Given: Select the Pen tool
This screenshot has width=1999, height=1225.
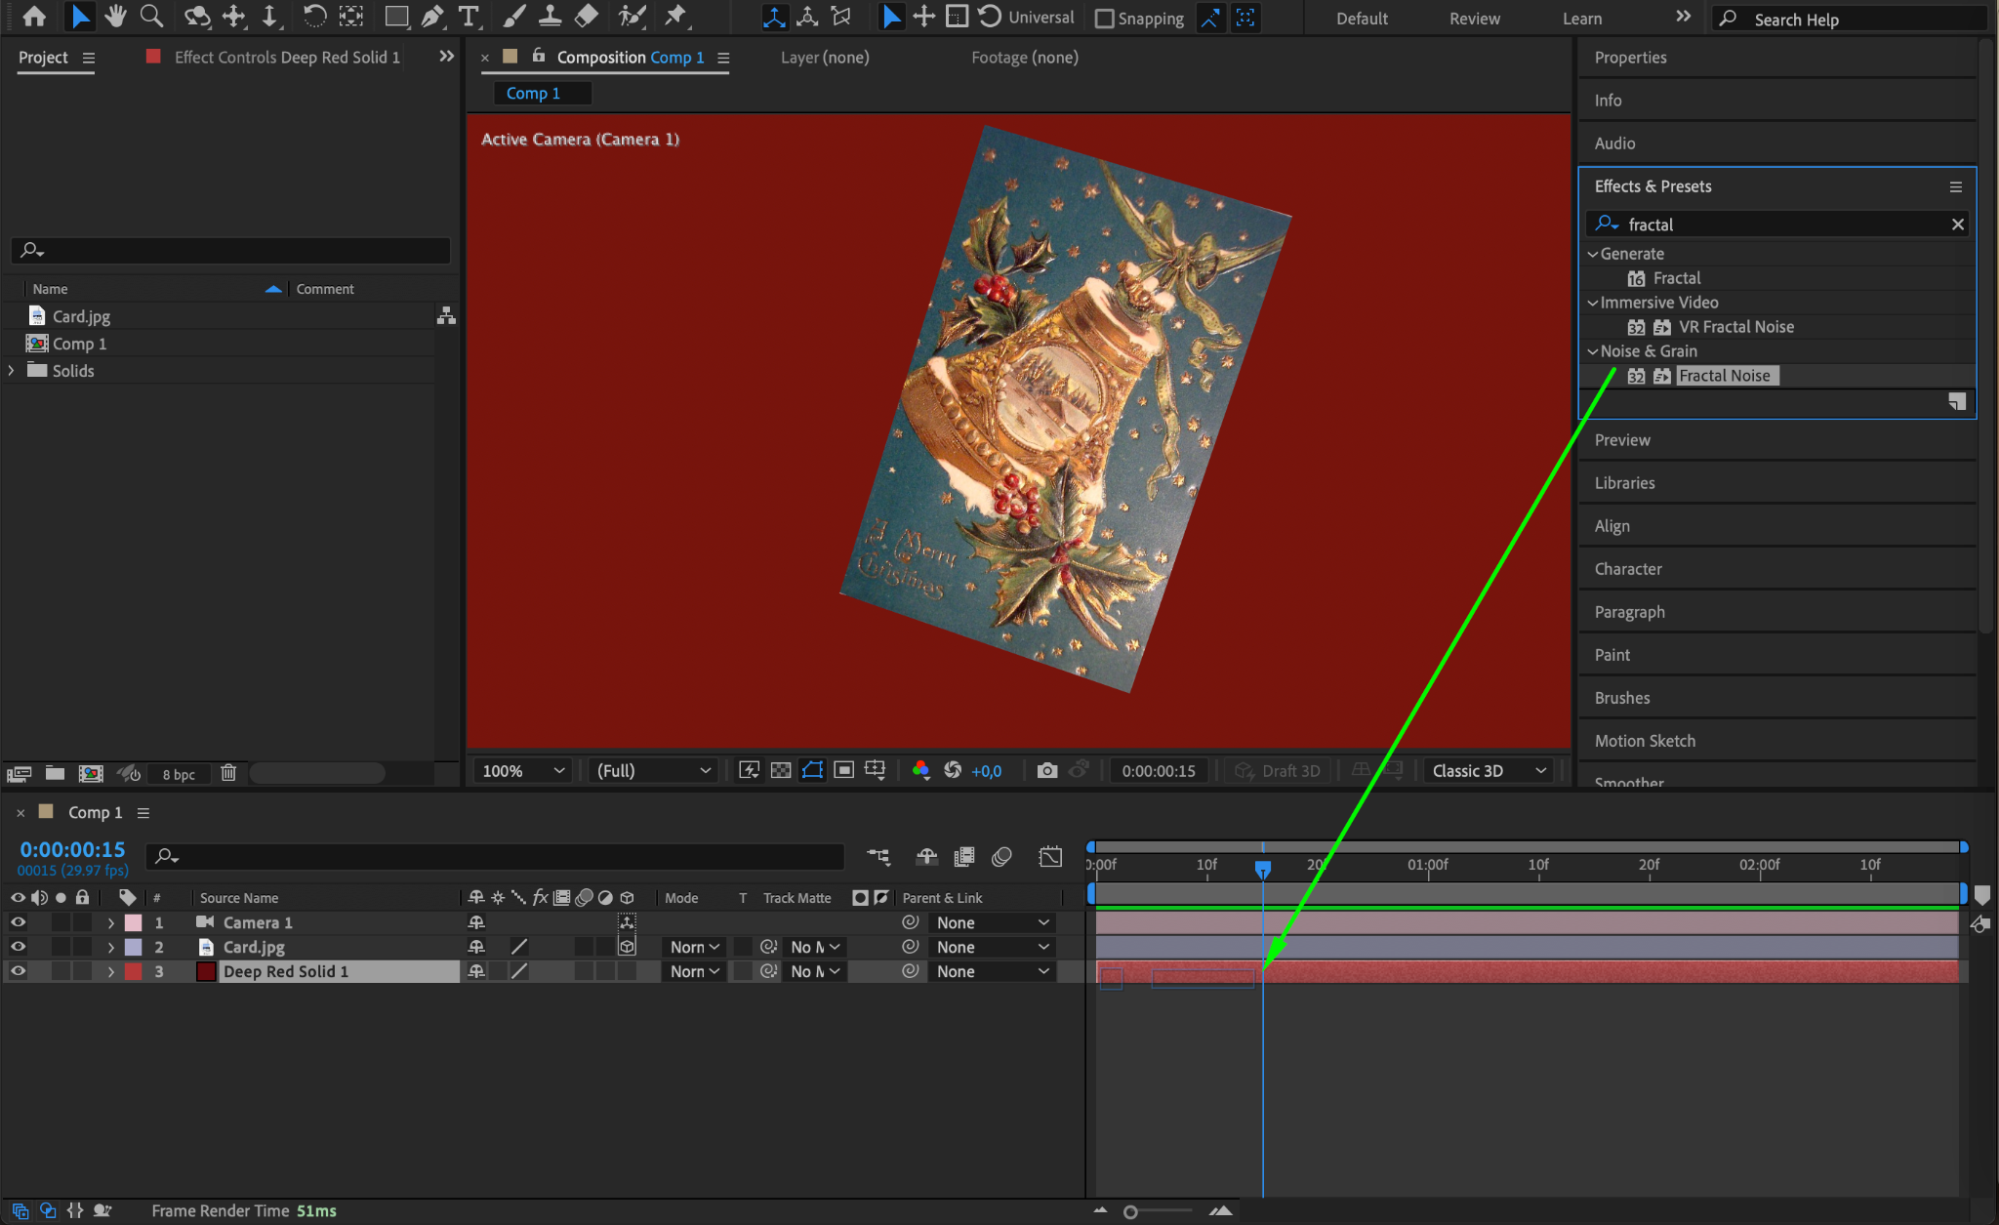Looking at the screenshot, I should click(x=432, y=16).
